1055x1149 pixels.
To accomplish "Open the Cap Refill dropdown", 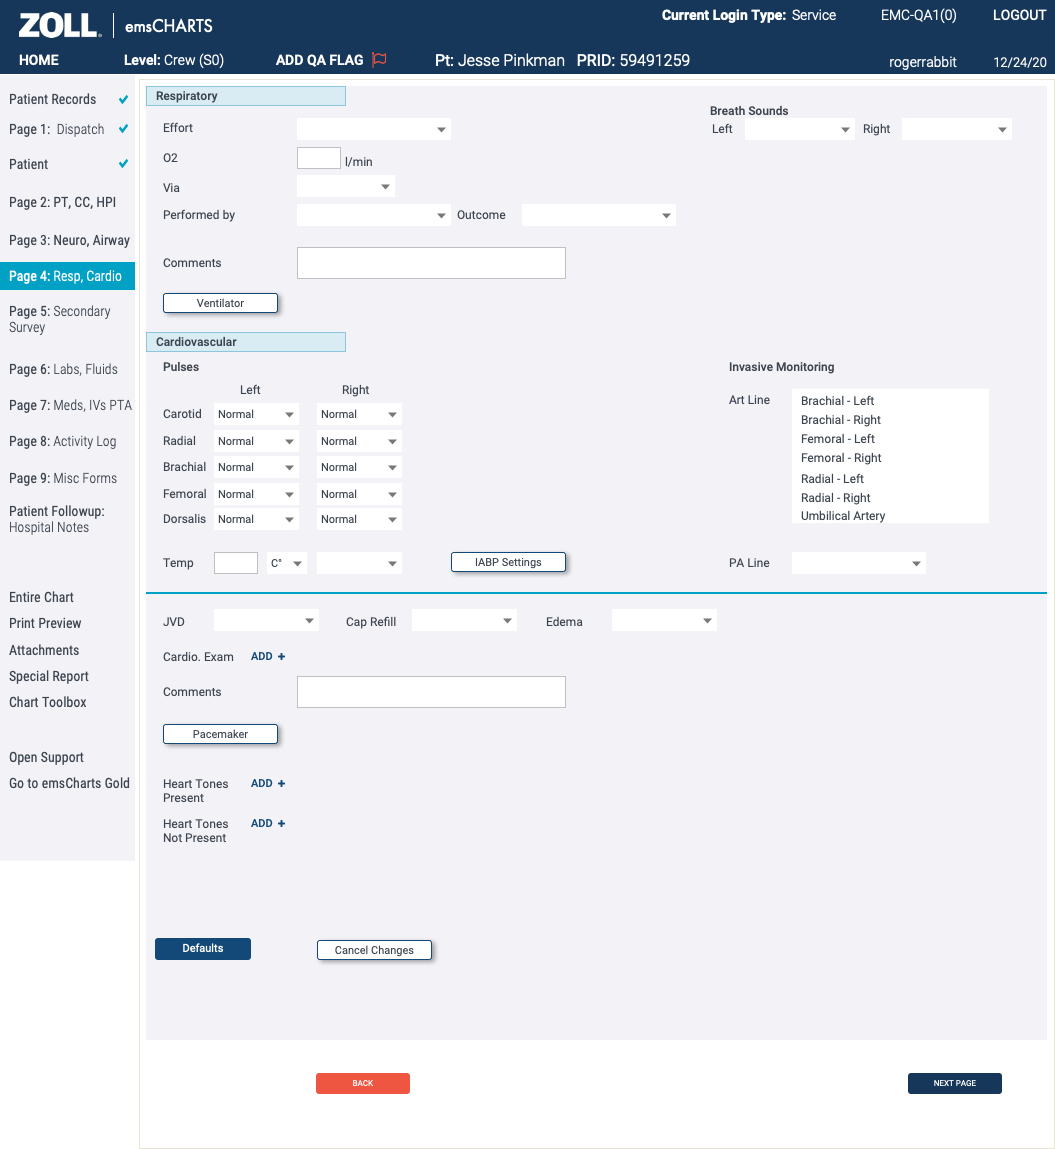I will pos(464,621).
